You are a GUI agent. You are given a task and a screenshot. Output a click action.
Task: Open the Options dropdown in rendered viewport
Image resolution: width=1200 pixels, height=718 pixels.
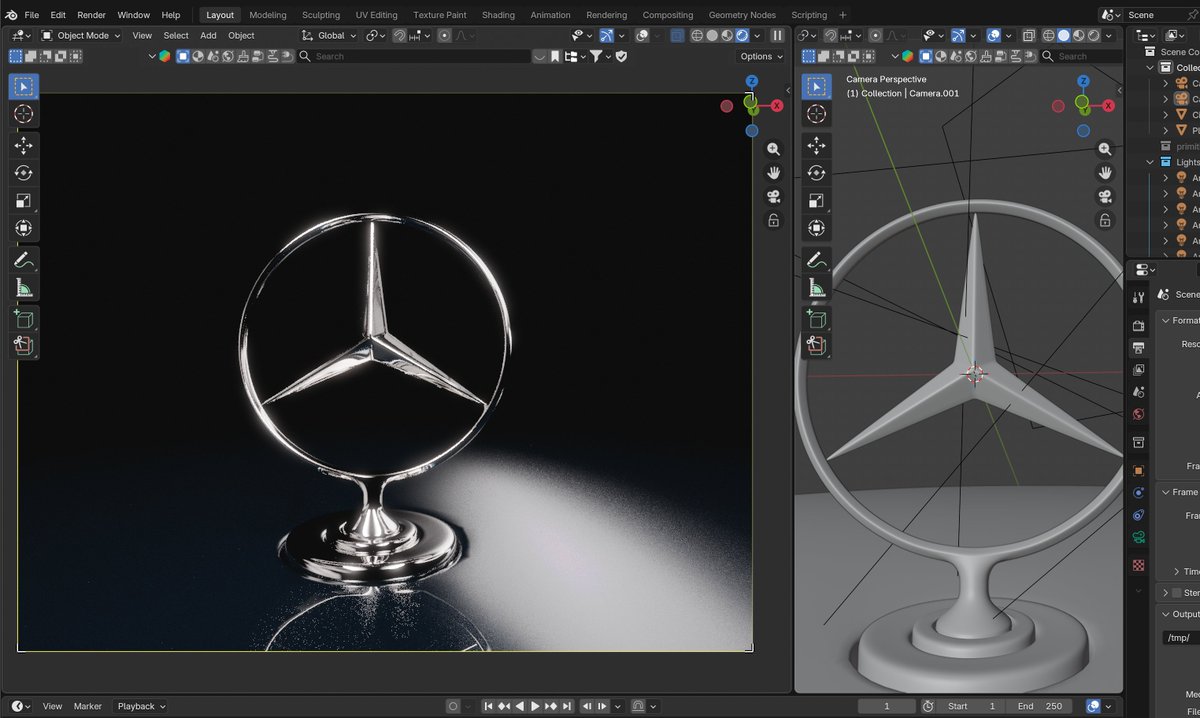point(761,56)
